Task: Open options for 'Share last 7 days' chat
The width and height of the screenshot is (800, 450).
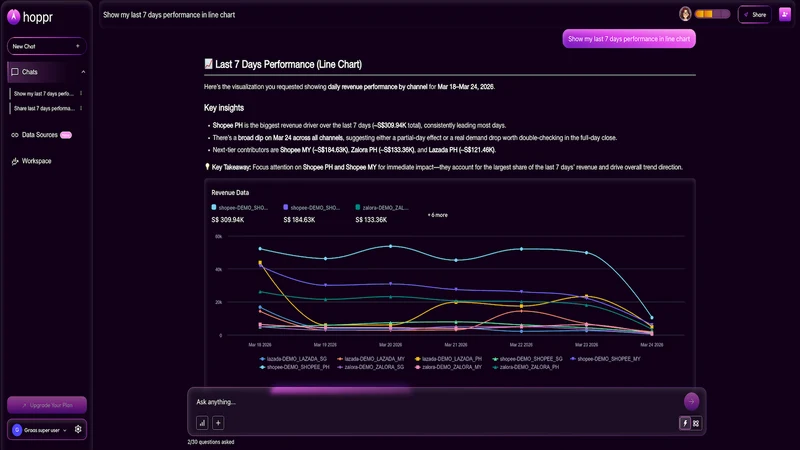Action: pos(81,108)
